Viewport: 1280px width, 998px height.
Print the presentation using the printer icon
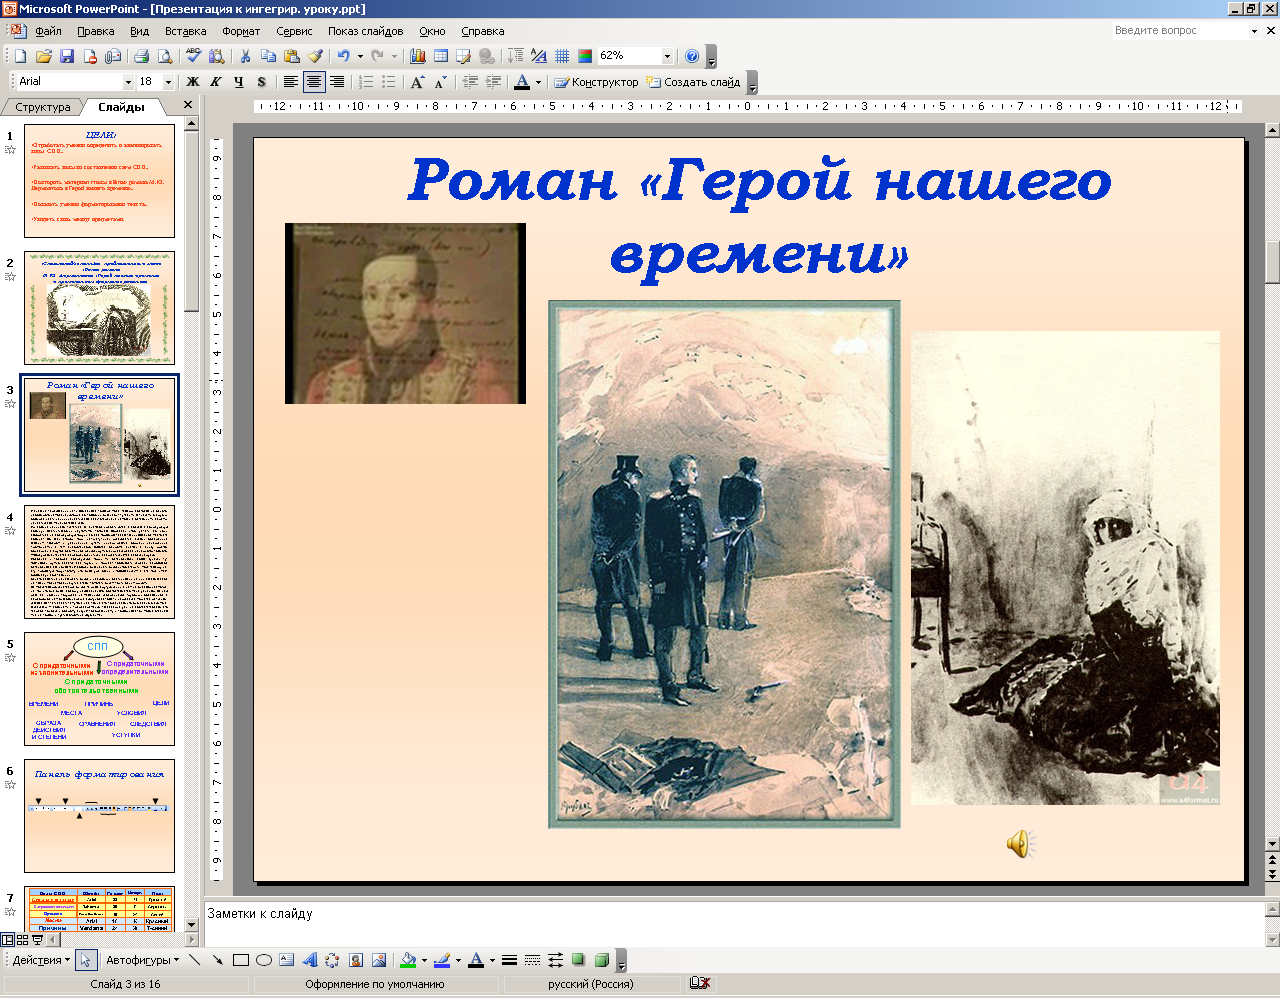[141, 56]
